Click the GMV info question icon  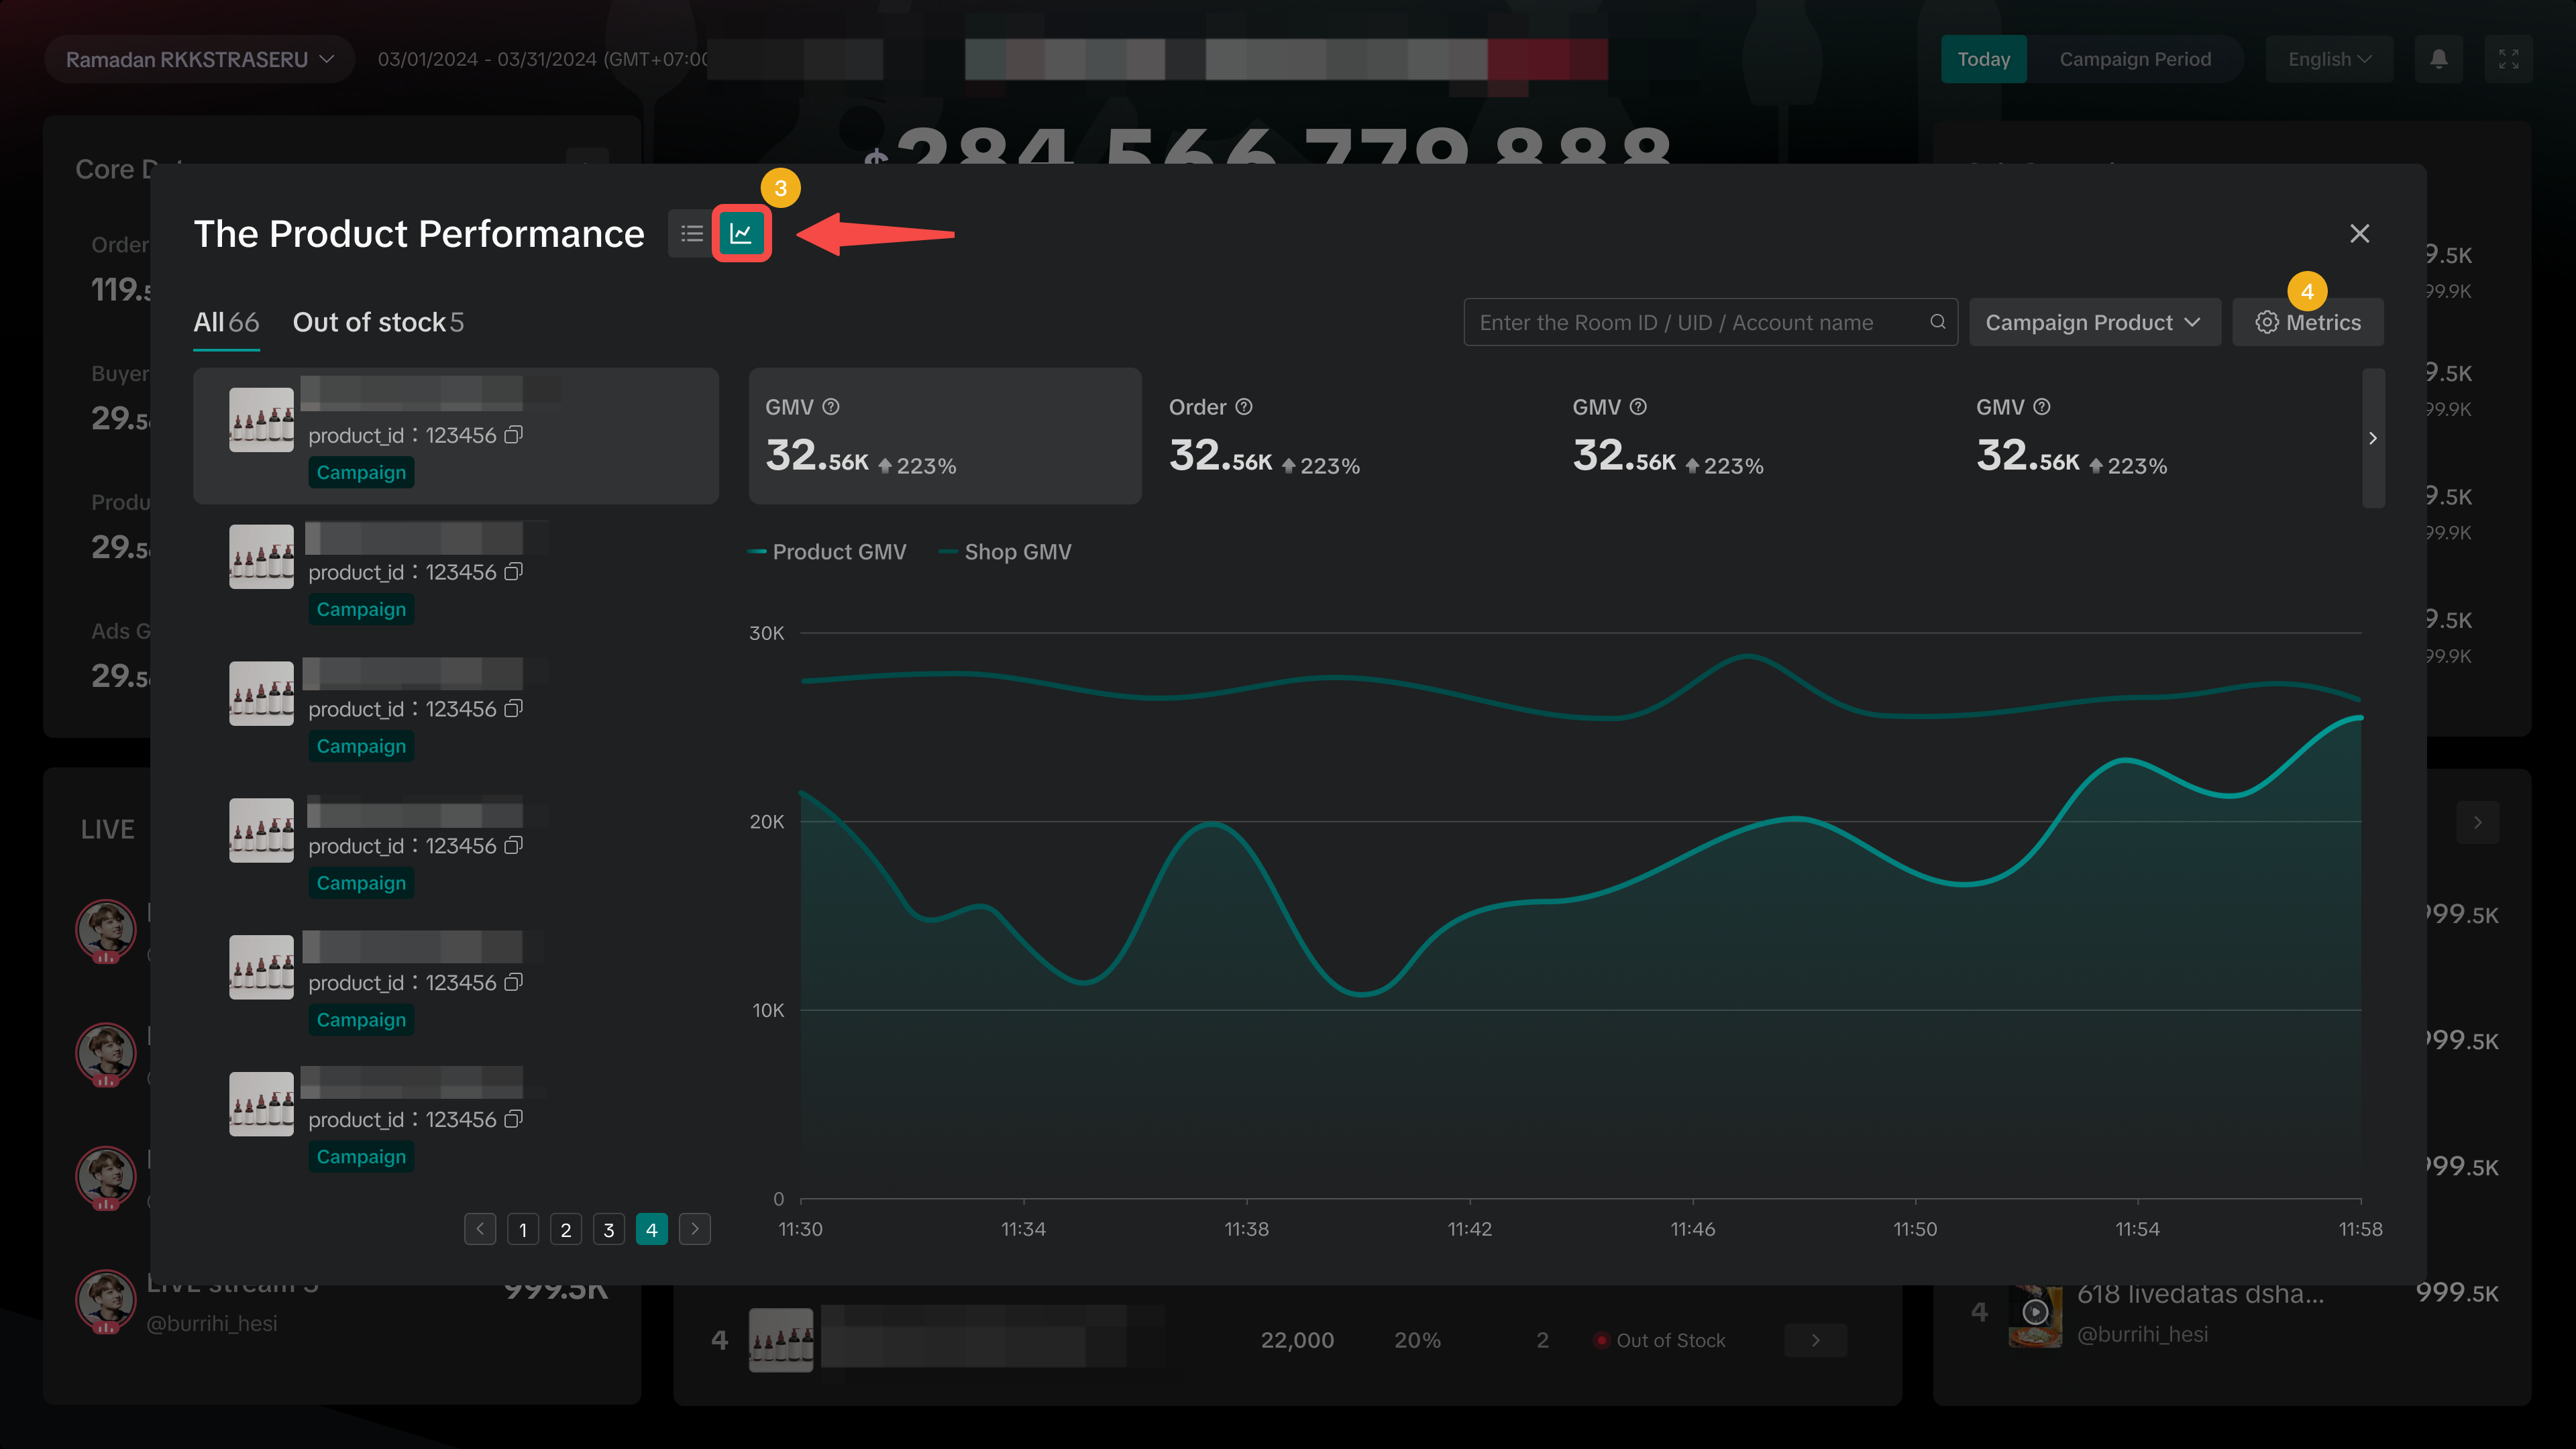831,407
